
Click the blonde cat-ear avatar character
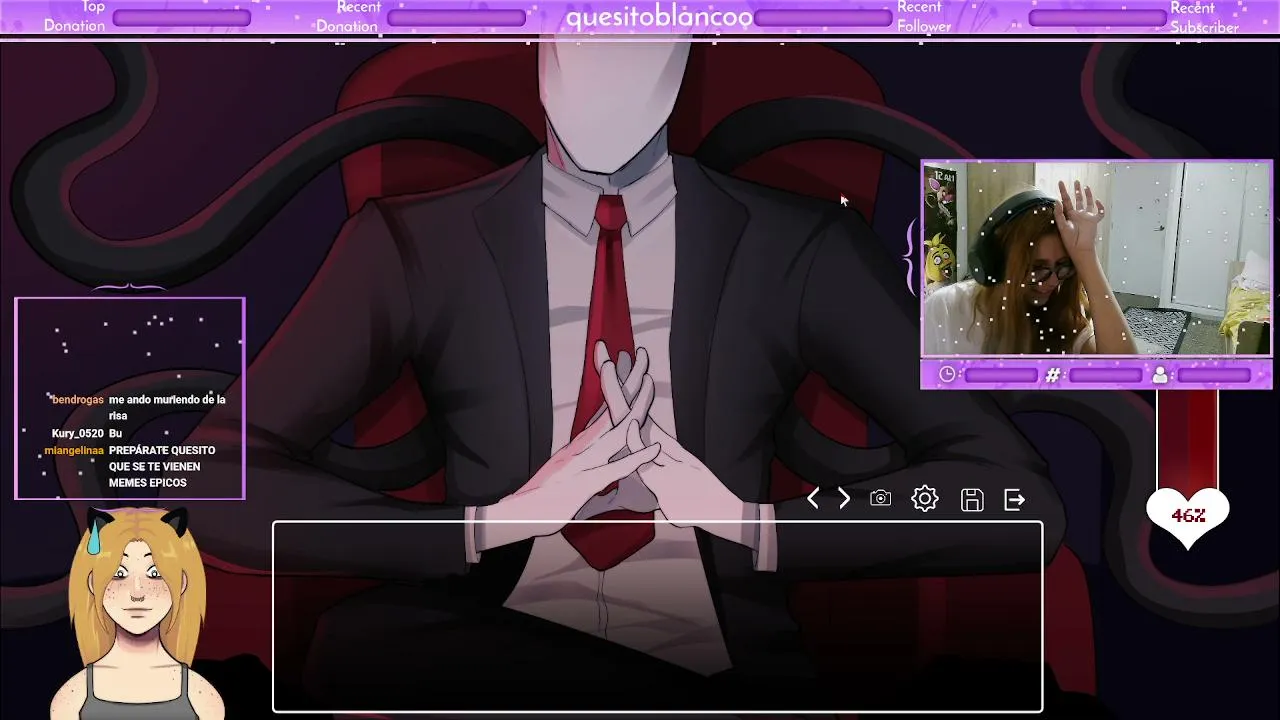click(137, 614)
